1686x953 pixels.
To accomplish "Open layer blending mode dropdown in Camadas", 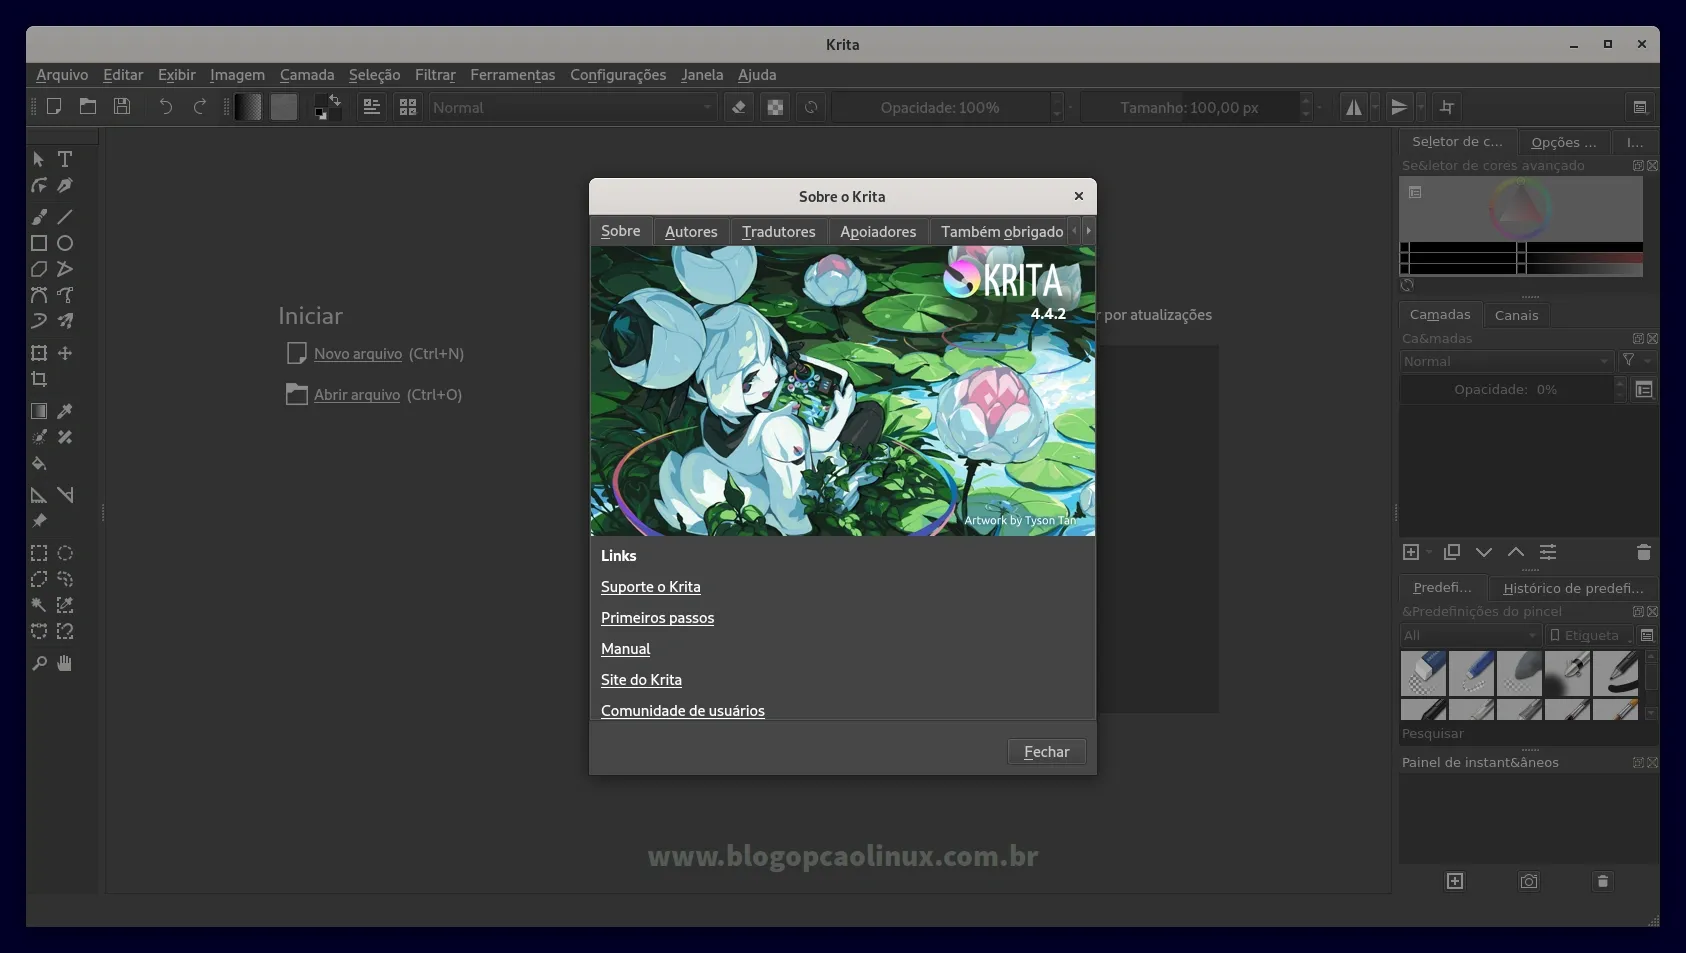I will [x=1506, y=361].
